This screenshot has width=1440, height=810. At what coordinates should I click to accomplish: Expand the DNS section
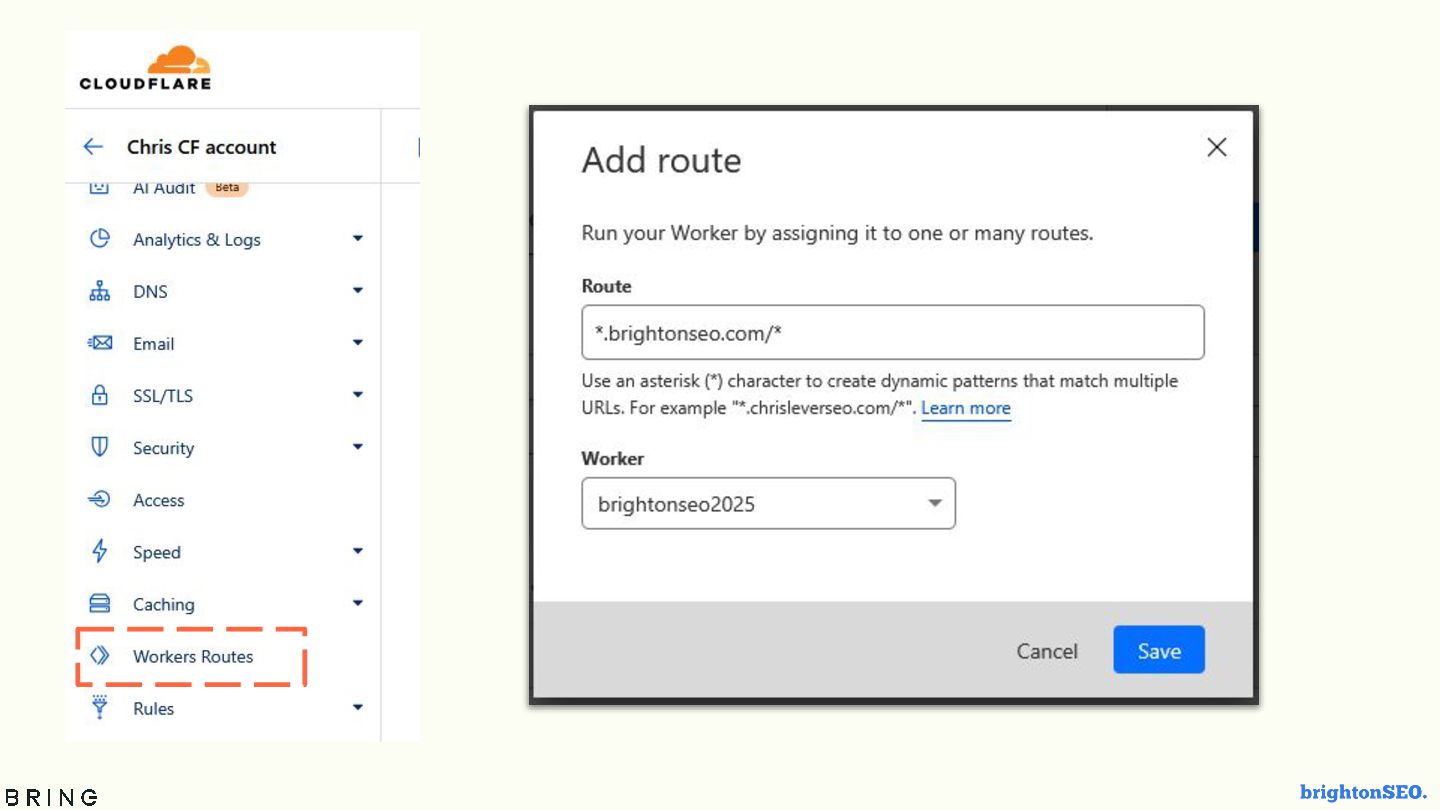click(x=357, y=291)
